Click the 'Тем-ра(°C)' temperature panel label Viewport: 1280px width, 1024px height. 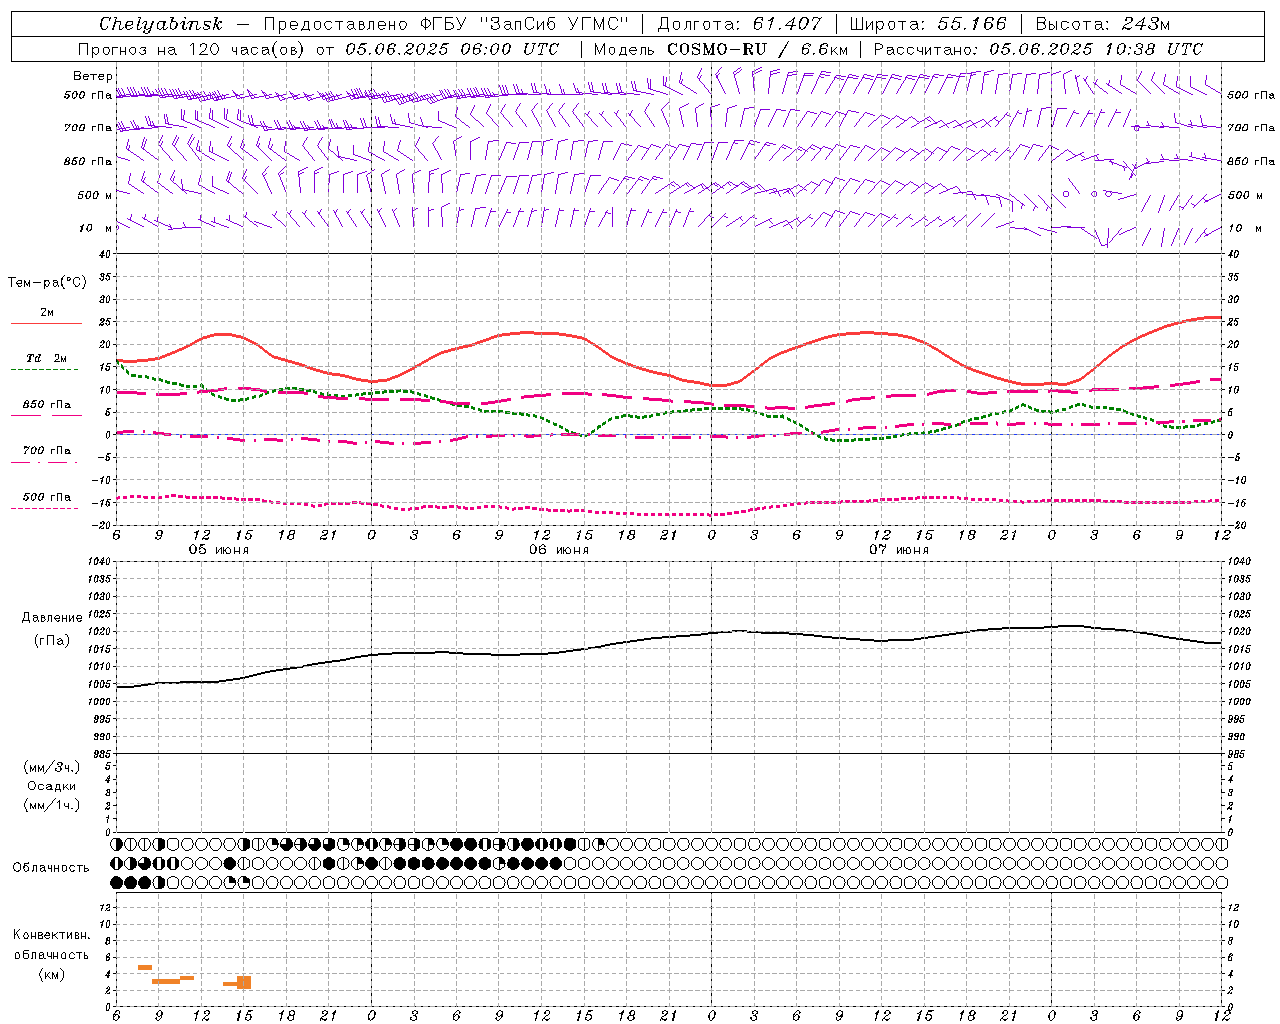pyautogui.click(x=47, y=283)
